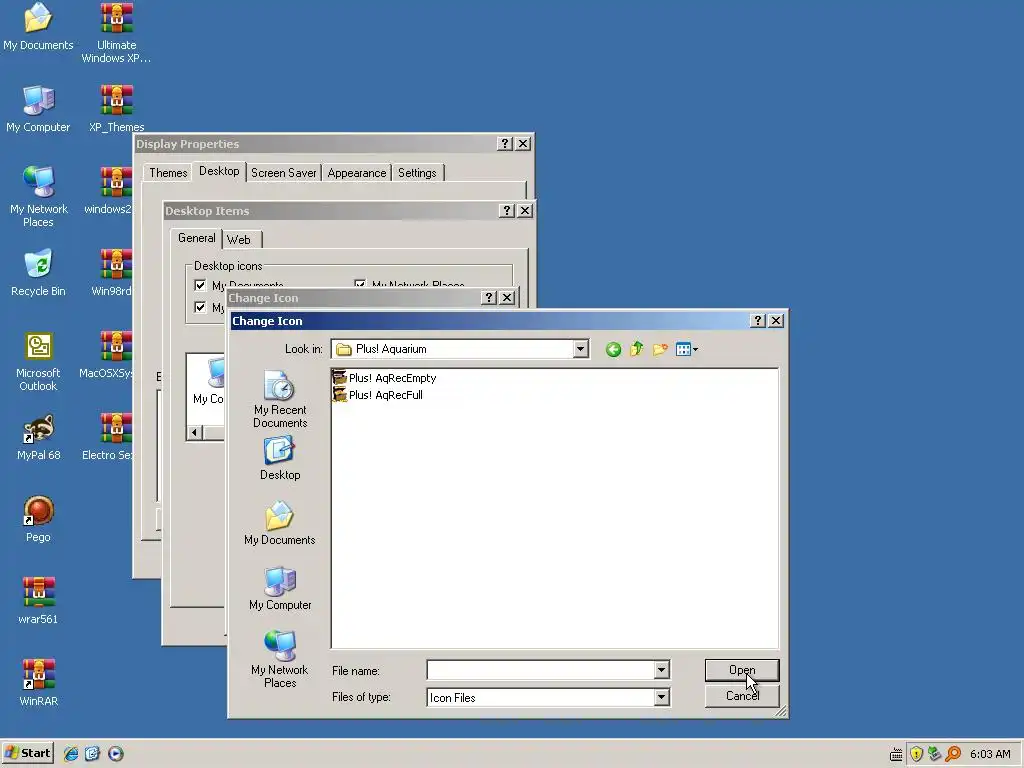1024x768 pixels.
Task: Select General tab in Desktop Items
Action: click(x=197, y=238)
